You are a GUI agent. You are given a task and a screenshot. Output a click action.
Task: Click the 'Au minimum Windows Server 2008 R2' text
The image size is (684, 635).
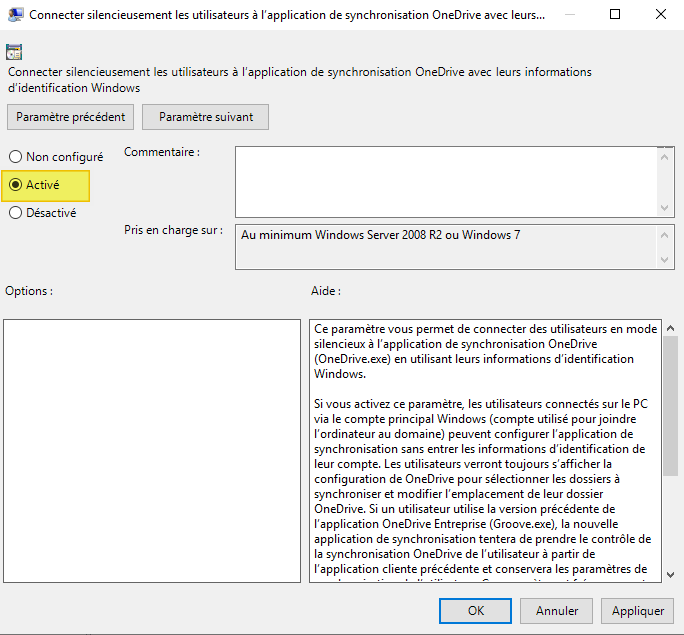point(380,235)
